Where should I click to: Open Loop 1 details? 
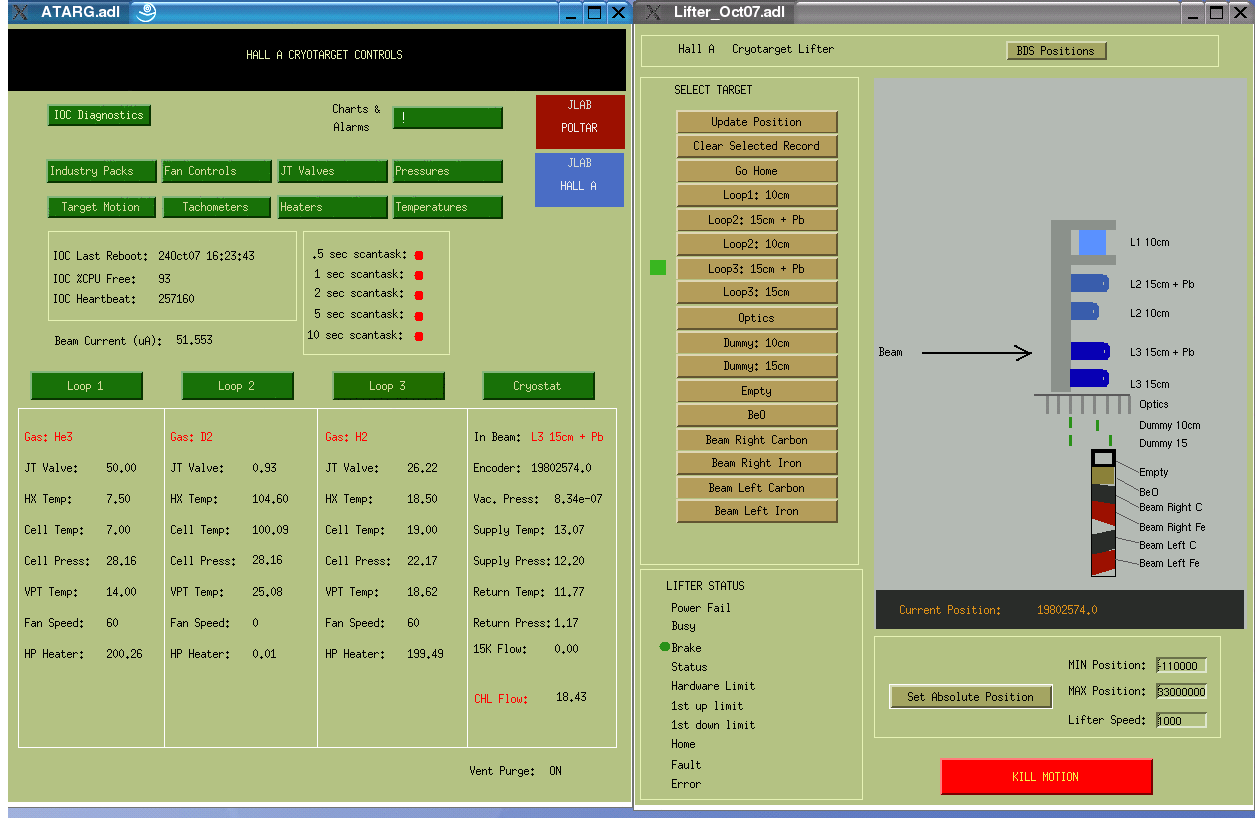pos(87,386)
